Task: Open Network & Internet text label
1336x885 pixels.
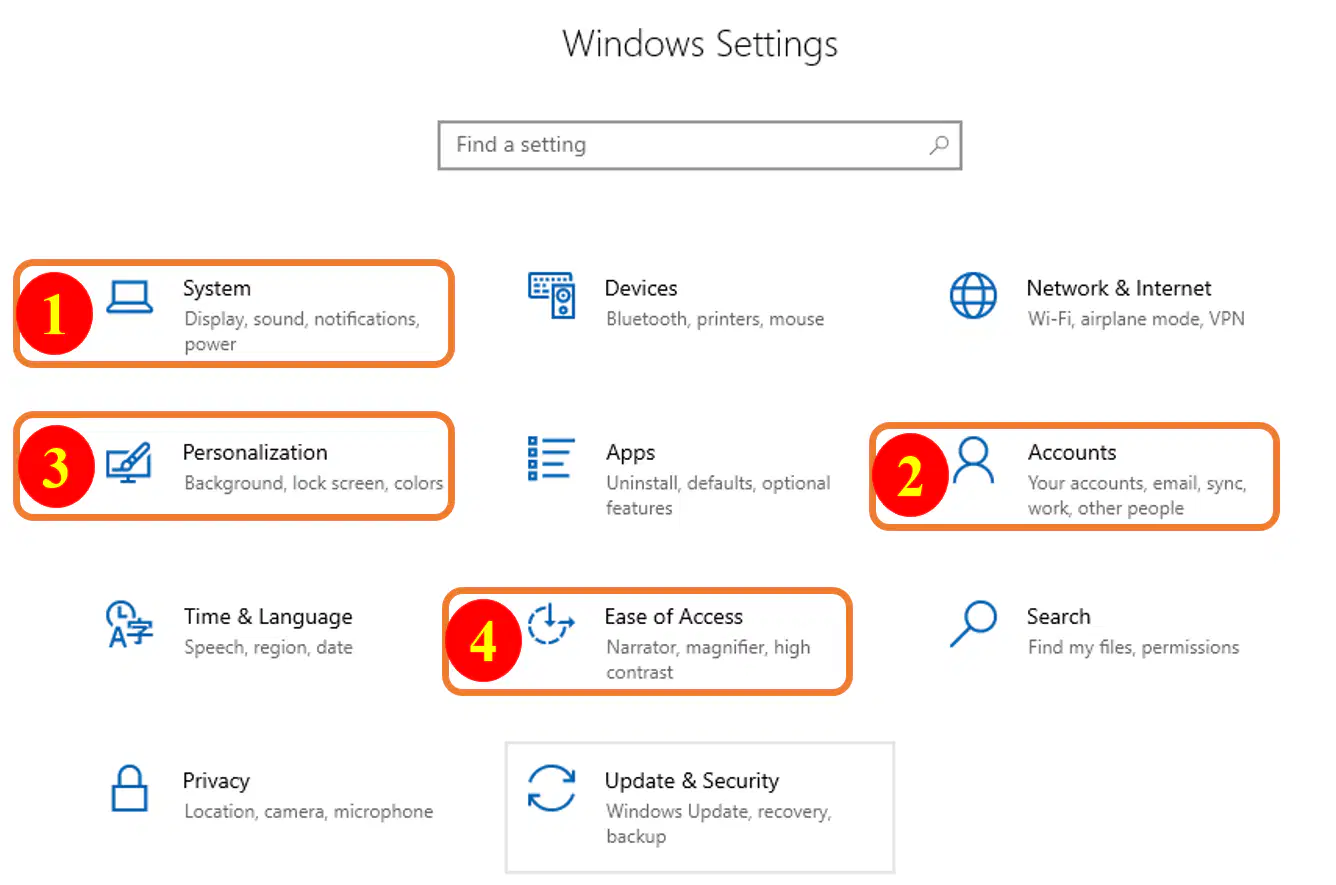Action: (x=1119, y=289)
